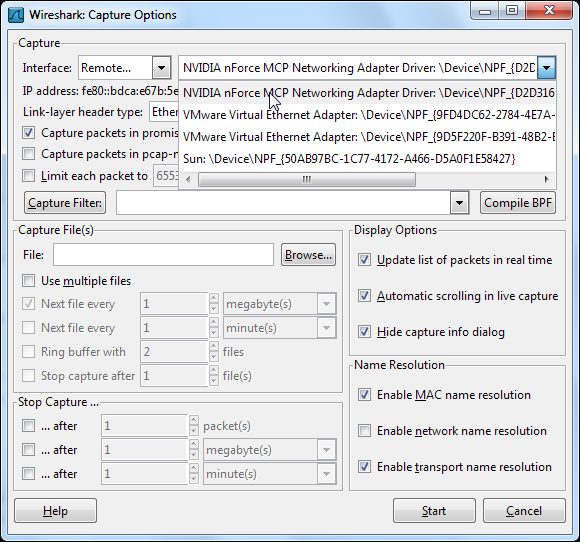Screen dimensions: 580x542
Task: Pick the second VMware Virtual Ethernet Adapter entry
Action: tap(367, 137)
